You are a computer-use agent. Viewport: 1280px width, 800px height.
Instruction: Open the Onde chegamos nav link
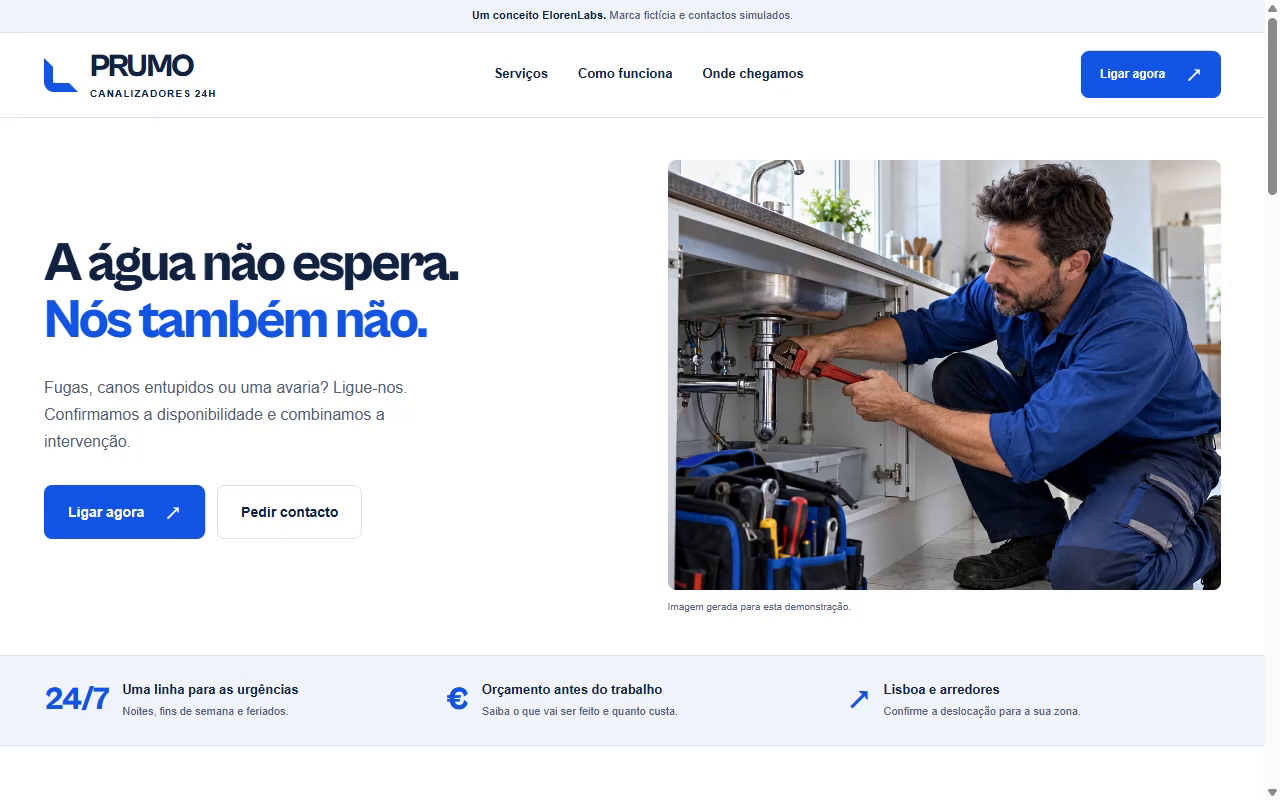(753, 74)
